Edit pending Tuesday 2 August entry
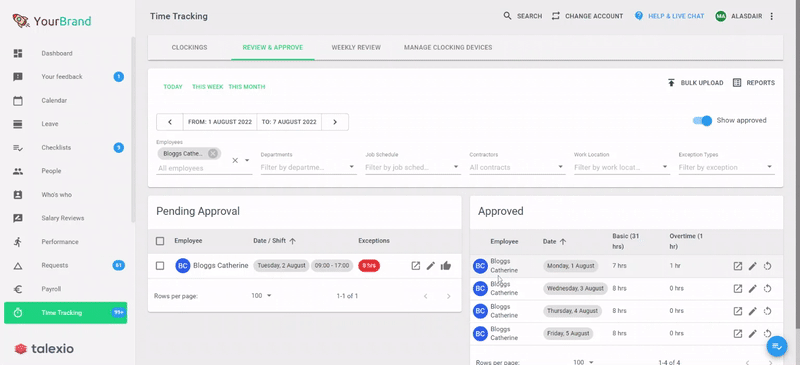The image size is (800, 365). [431, 265]
